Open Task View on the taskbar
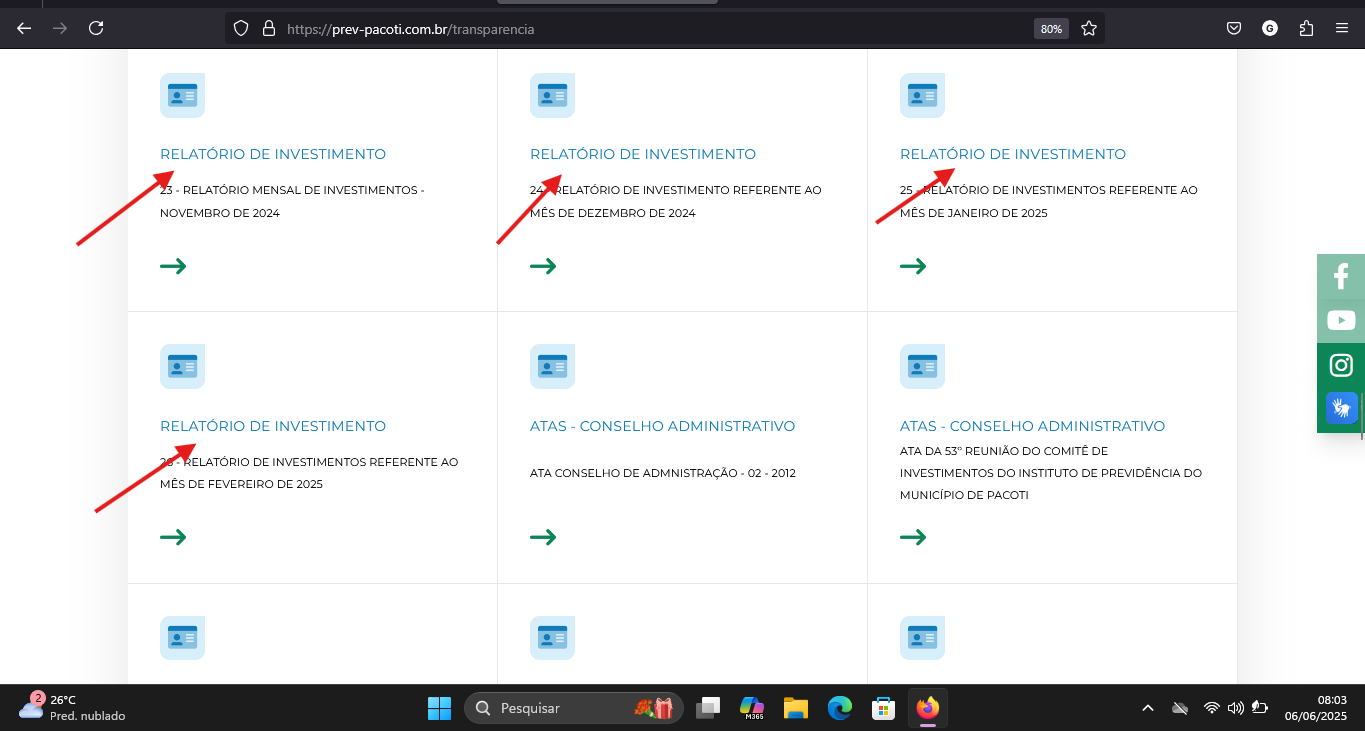Screen dimensions: 1365x731 pos(708,708)
